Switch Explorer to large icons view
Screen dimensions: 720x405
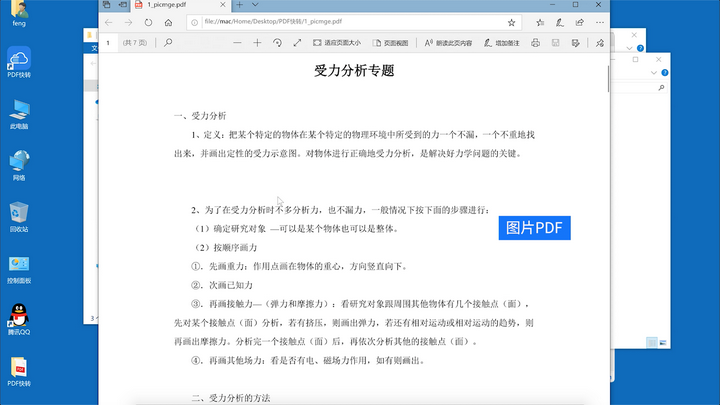[663, 343]
